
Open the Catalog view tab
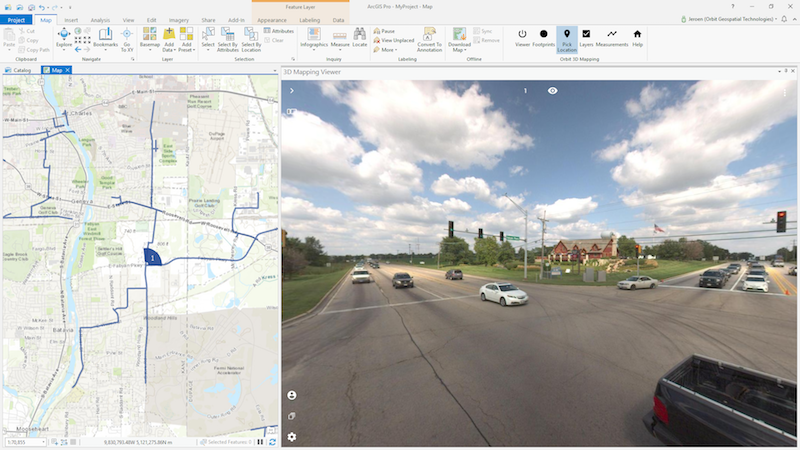point(22,71)
